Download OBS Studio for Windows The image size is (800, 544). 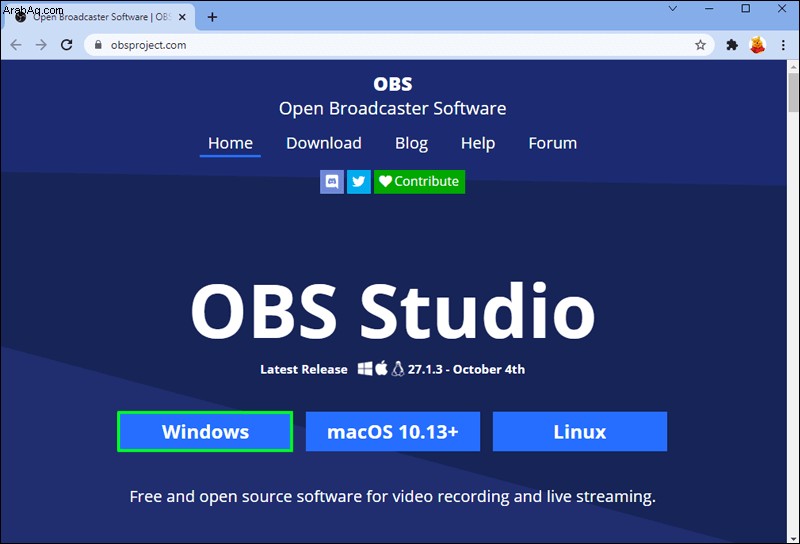(205, 432)
